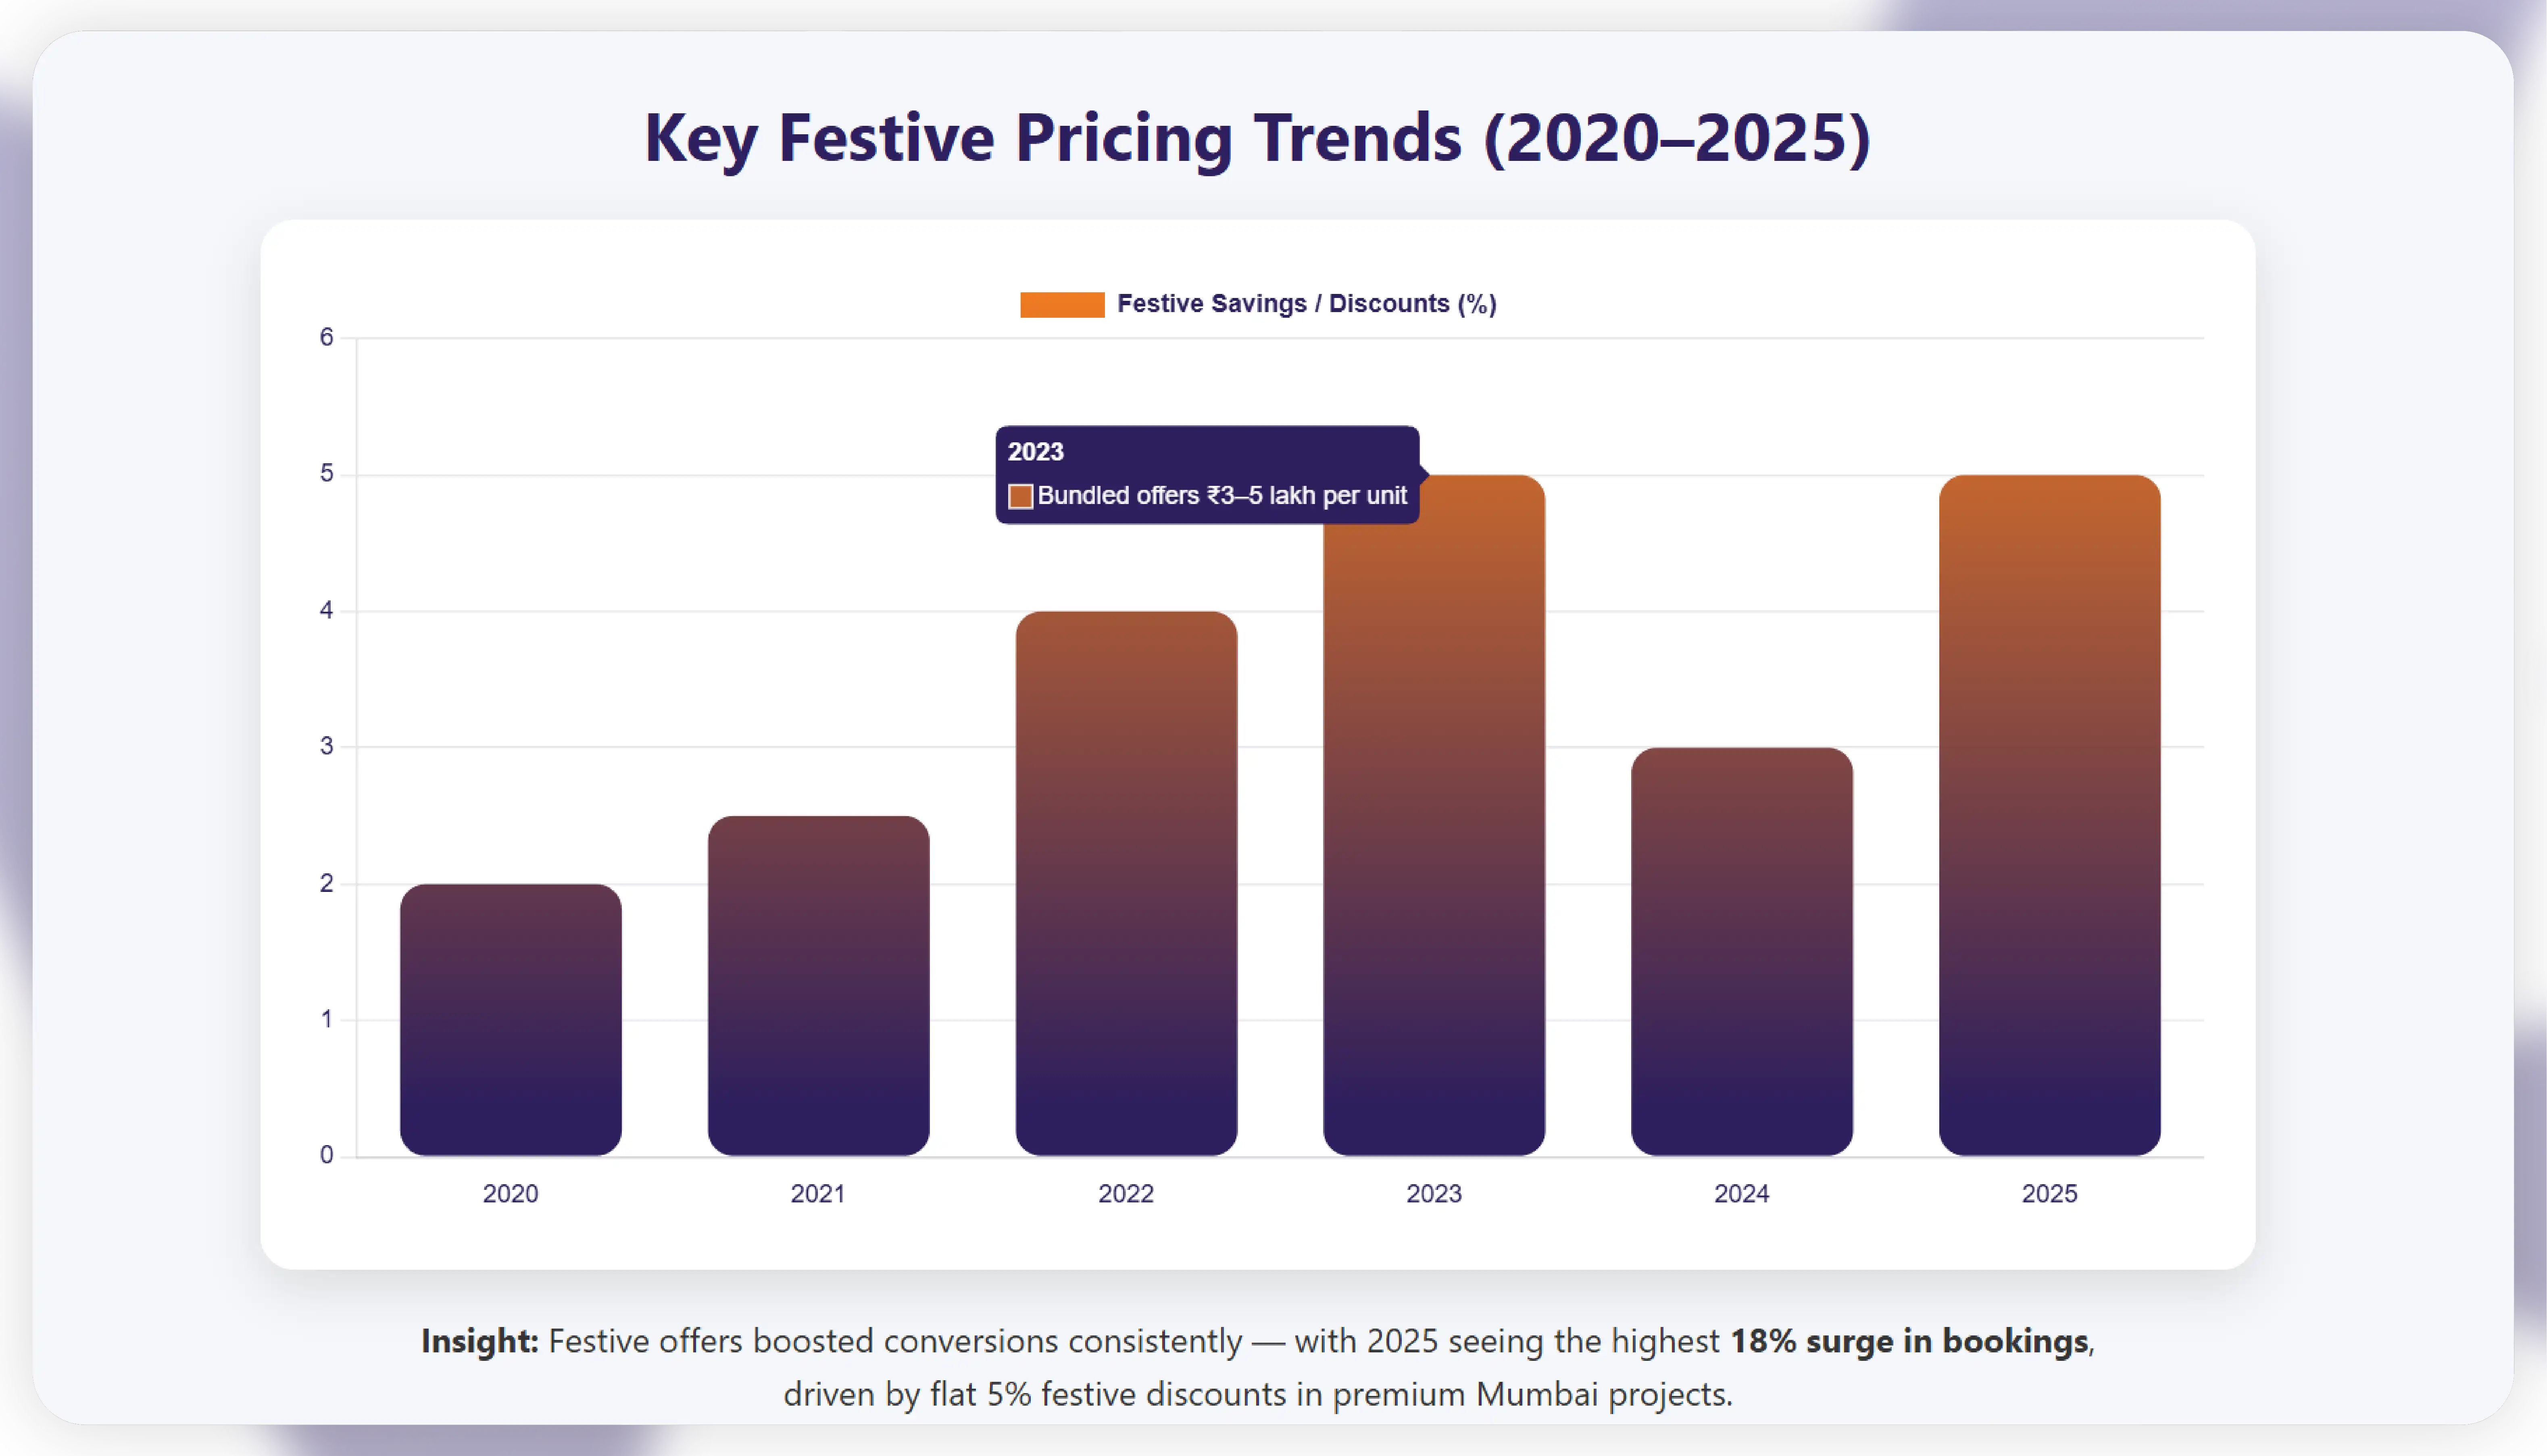
Task: Click the 2025 x-axis label
Action: (x=2049, y=1193)
